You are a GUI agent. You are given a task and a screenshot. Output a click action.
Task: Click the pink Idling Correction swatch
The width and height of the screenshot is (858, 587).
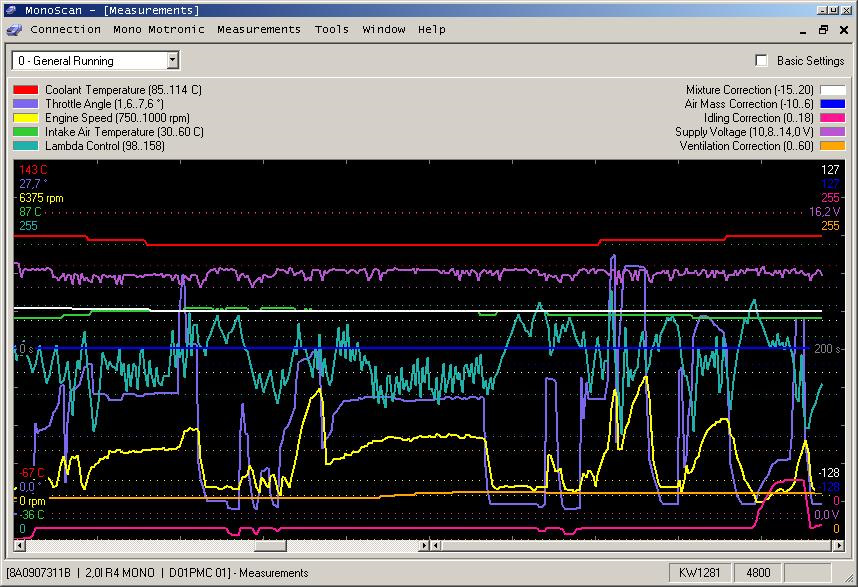[832, 118]
